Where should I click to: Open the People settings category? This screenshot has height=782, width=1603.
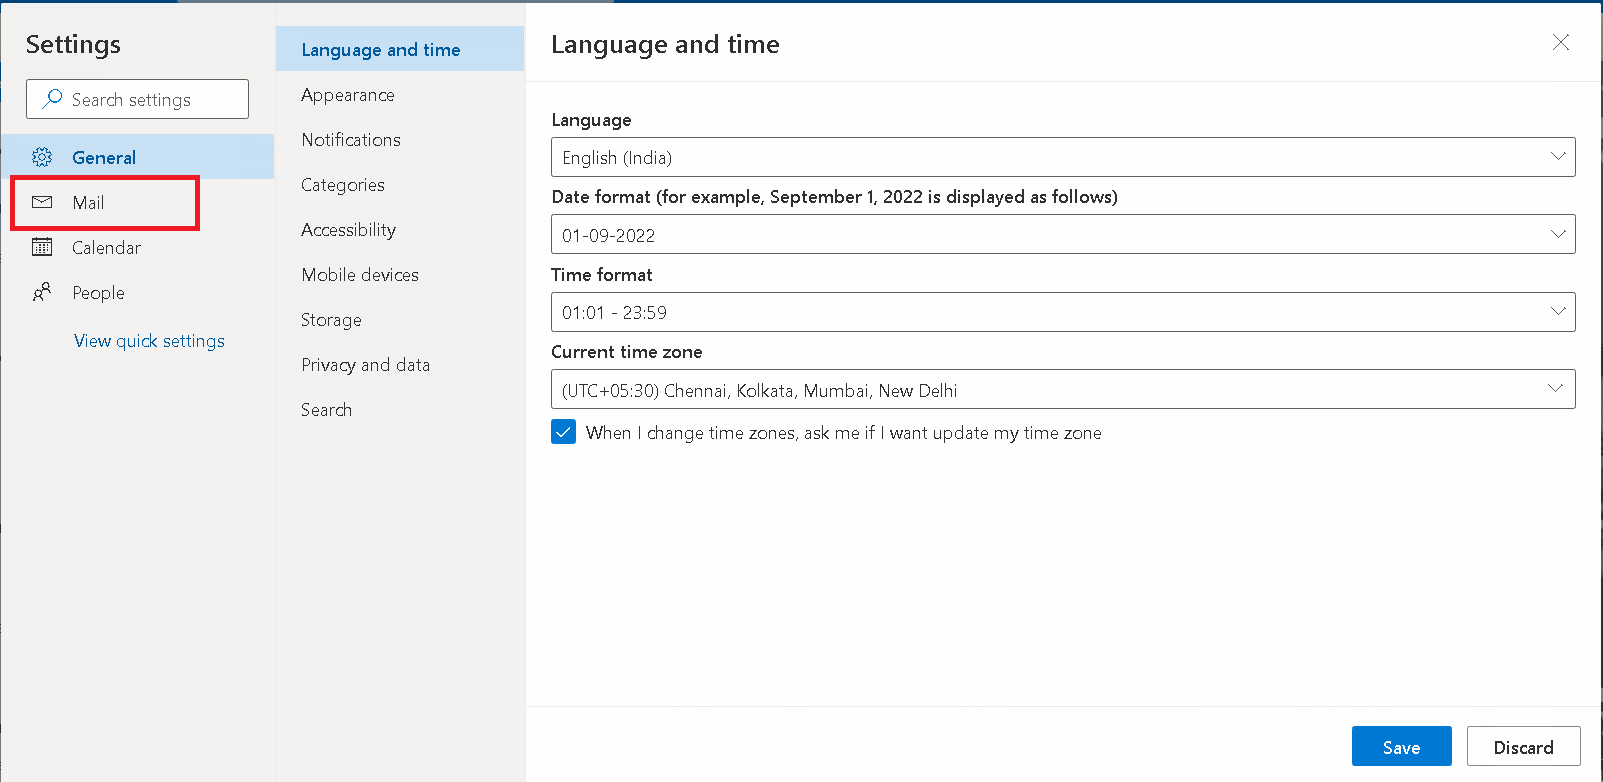[x=137, y=292]
